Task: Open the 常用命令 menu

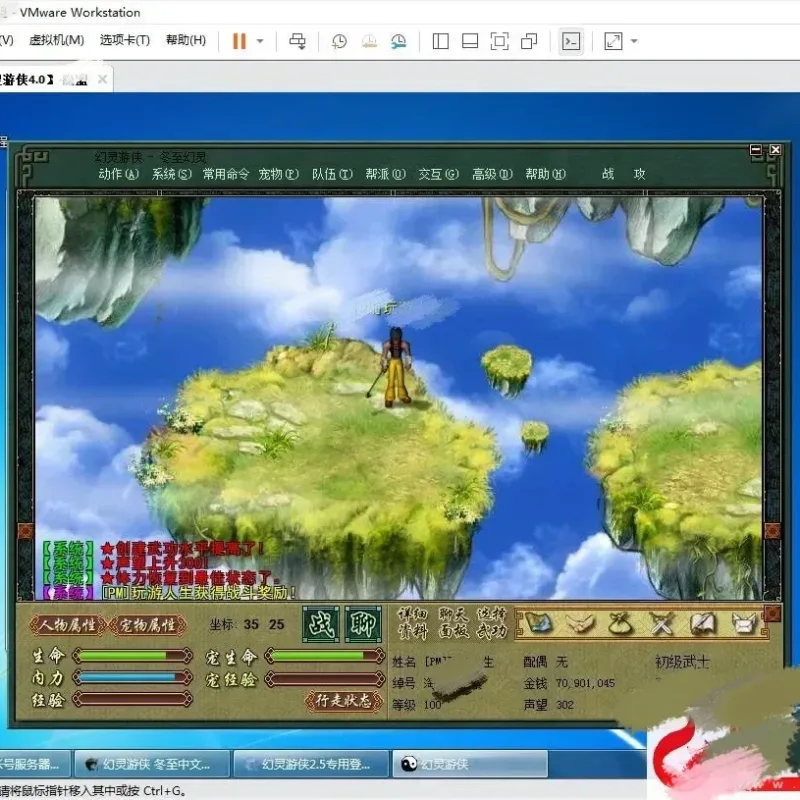Action: [x=226, y=174]
